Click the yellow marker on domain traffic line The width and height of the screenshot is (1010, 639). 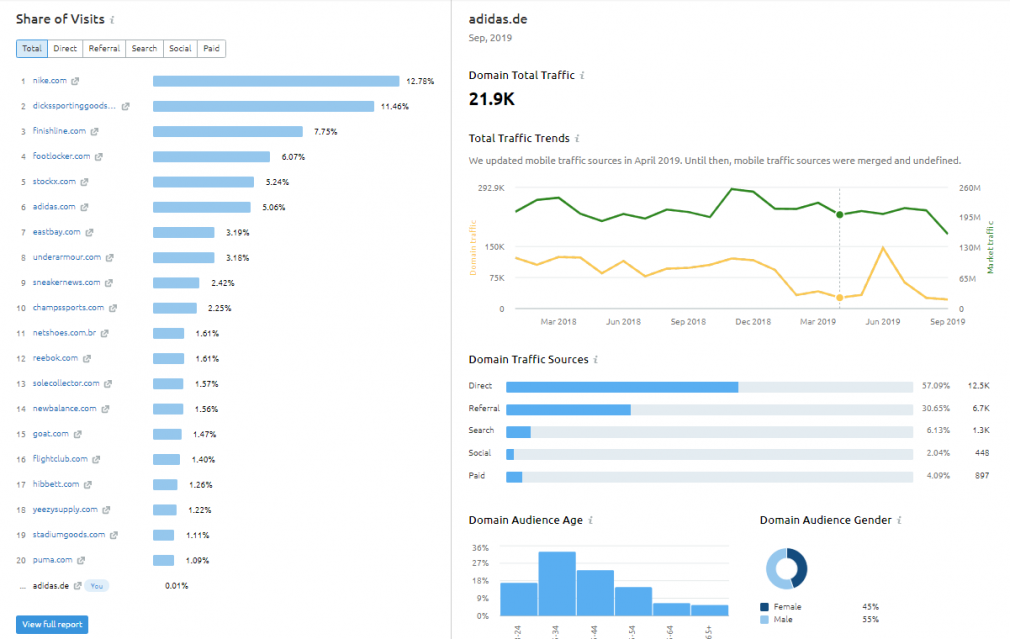click(839, 298)
